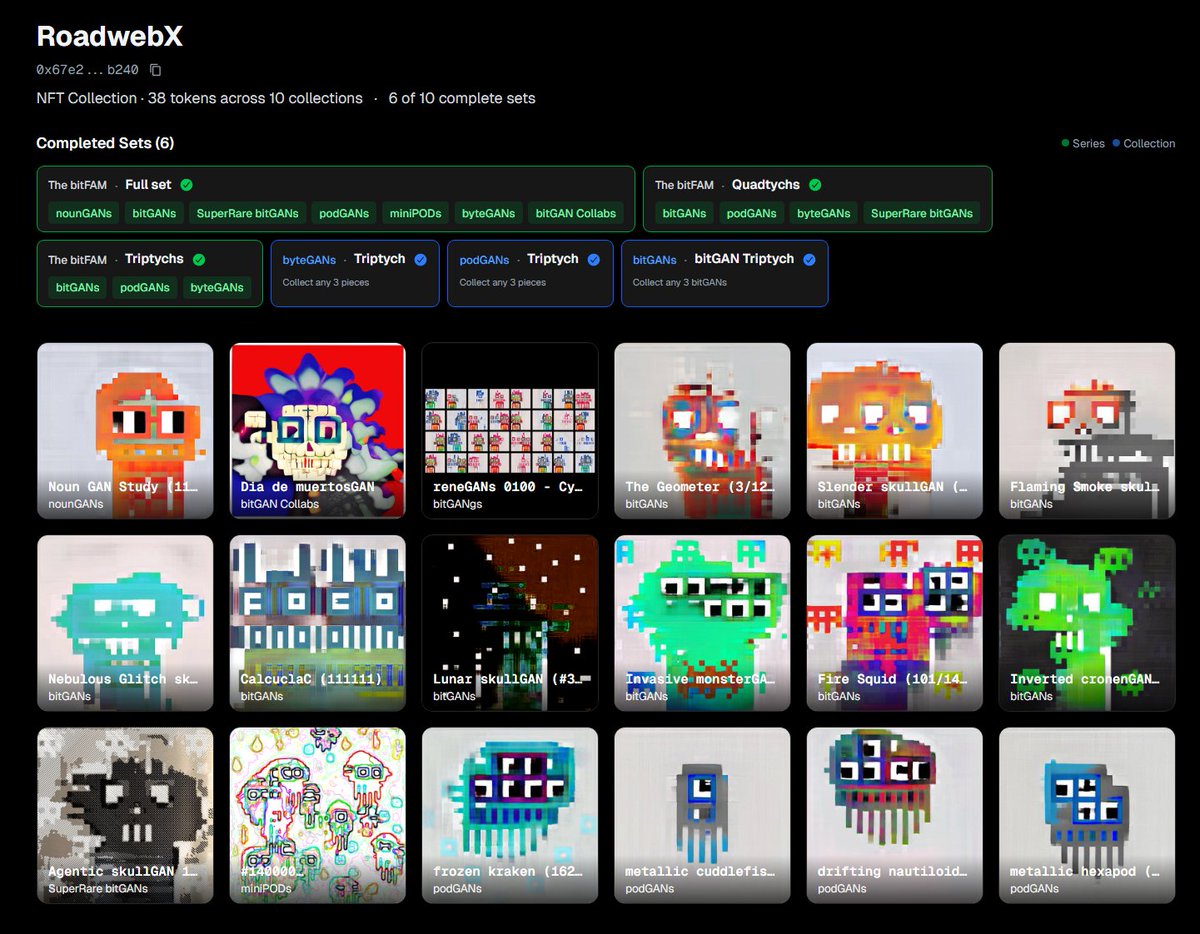Click the wallet address 0x67e2...b240
Image resolution: width=1200 pixels, height=934 pixels.
pyautogui.click(x=89, y=70)
